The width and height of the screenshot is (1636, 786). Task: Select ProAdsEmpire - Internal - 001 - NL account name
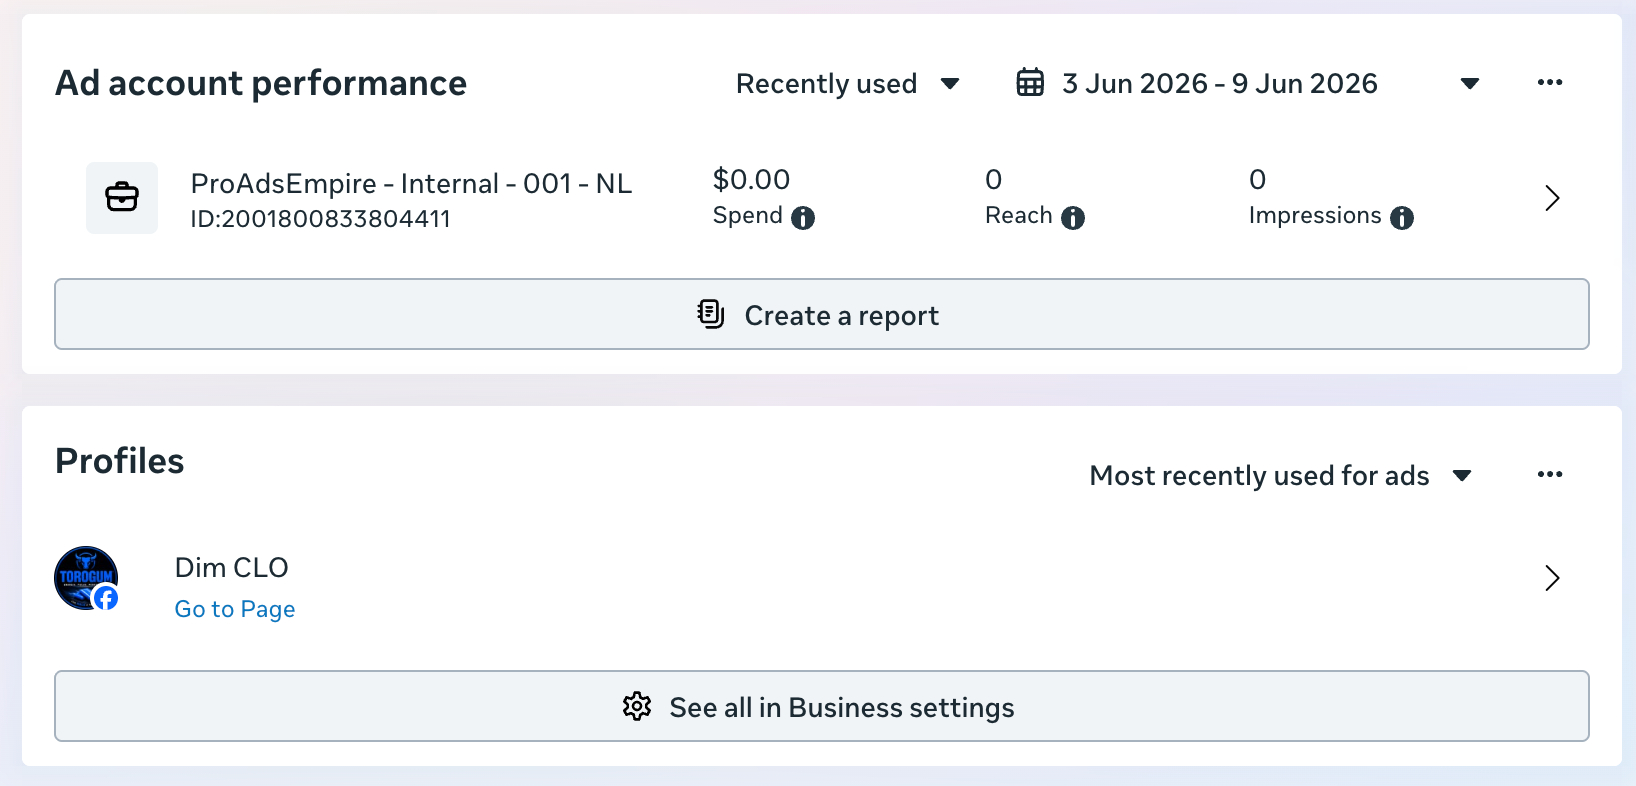411,184
